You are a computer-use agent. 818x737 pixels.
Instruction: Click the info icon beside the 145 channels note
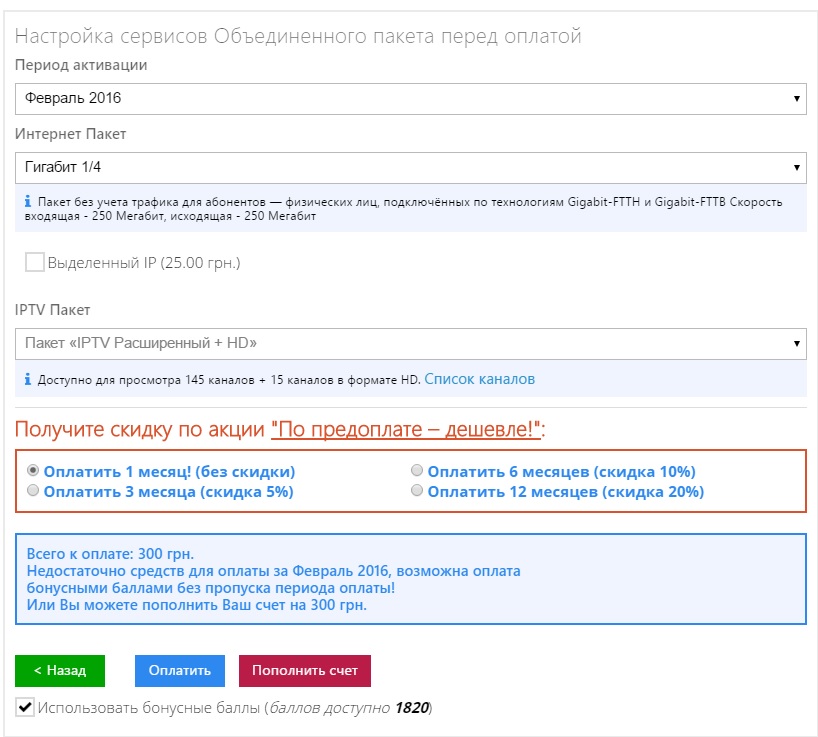[x=26, y=380]
